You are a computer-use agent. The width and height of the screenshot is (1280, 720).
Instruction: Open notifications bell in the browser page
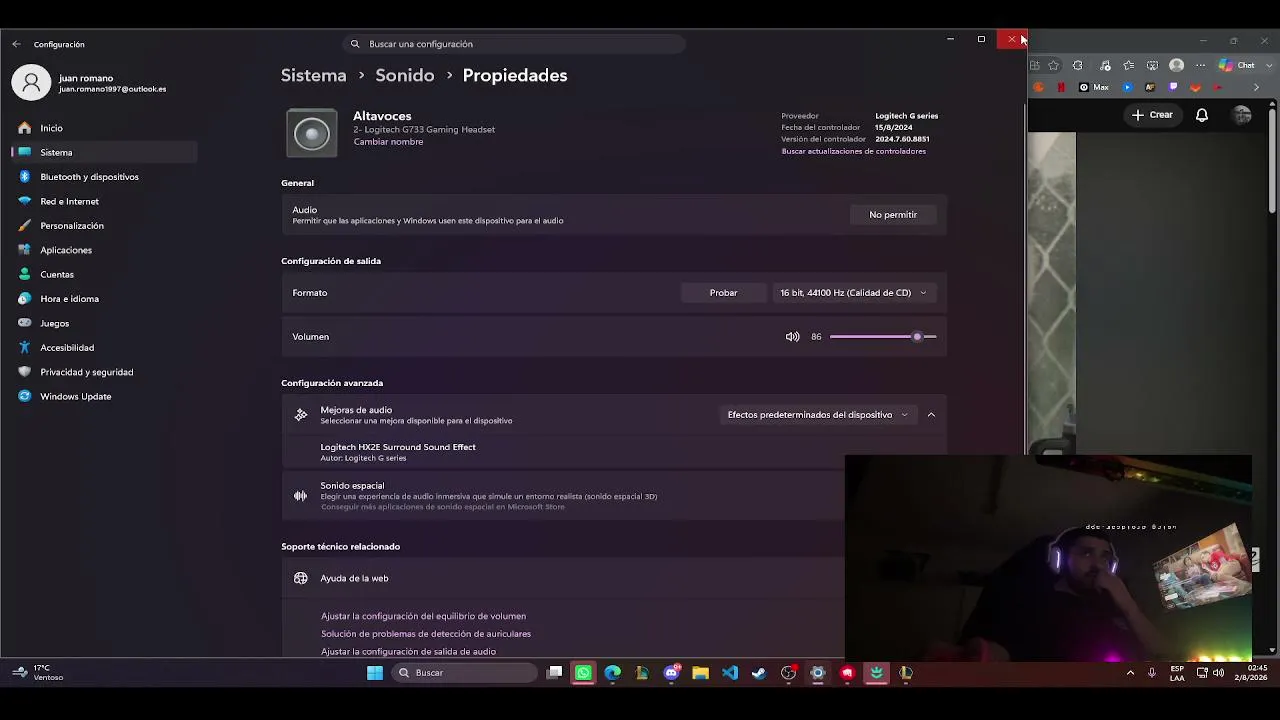click(x=1202, y=115)
